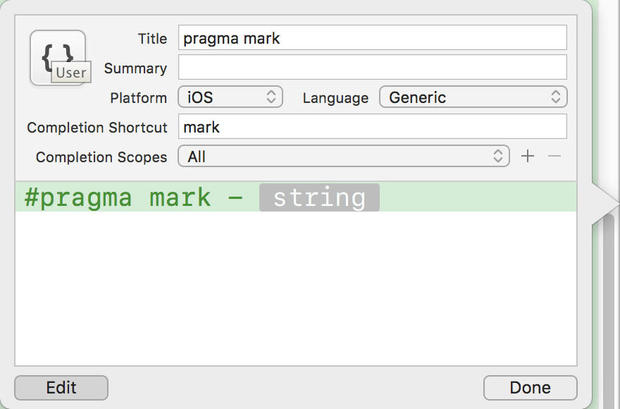Screen dimensions: 620x409
Task: Click the Completion Scopes label
Action: click(101, 157)
